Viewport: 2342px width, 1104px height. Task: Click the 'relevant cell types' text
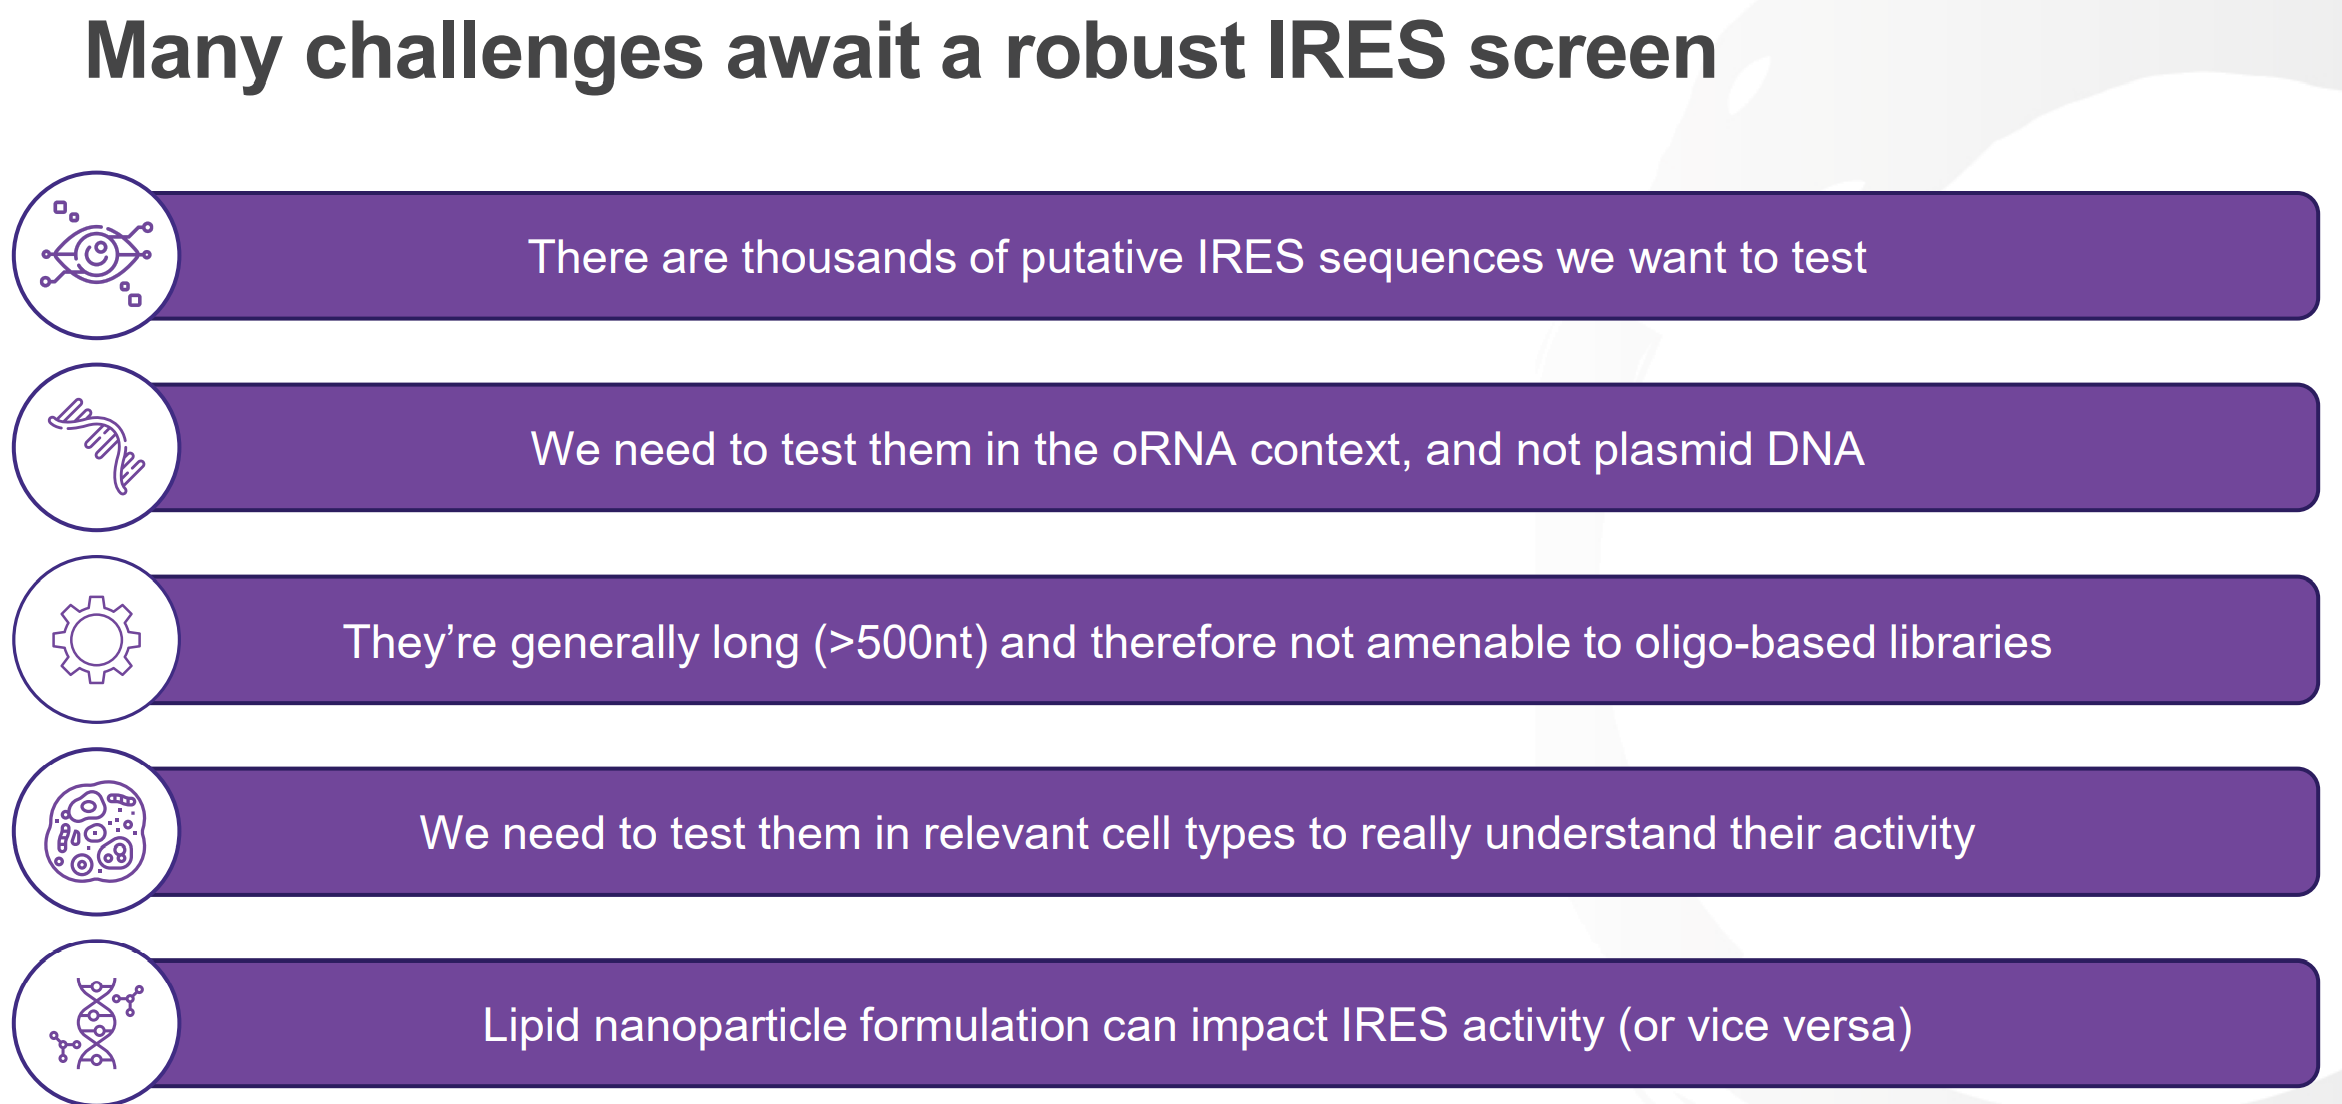click(1197, 834)
